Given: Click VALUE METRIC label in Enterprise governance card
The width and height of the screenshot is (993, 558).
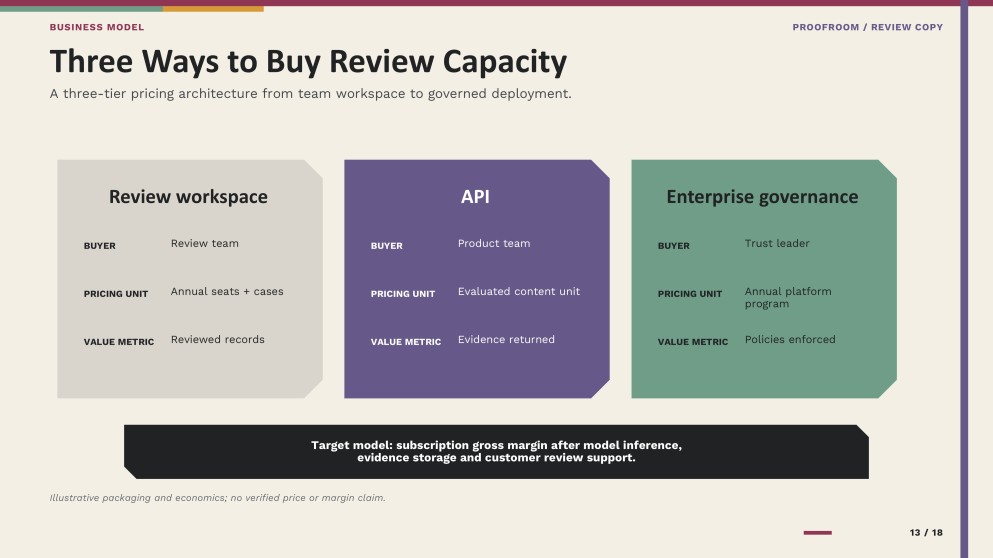Looking at the screenshot, I should click(693, 342).
